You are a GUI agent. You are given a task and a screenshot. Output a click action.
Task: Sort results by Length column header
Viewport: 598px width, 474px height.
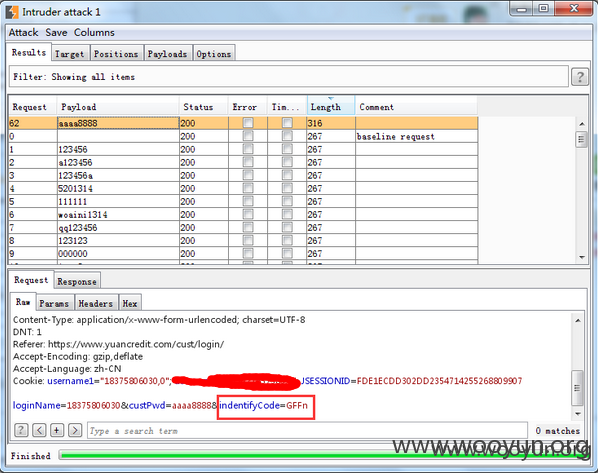click(331, 106)
